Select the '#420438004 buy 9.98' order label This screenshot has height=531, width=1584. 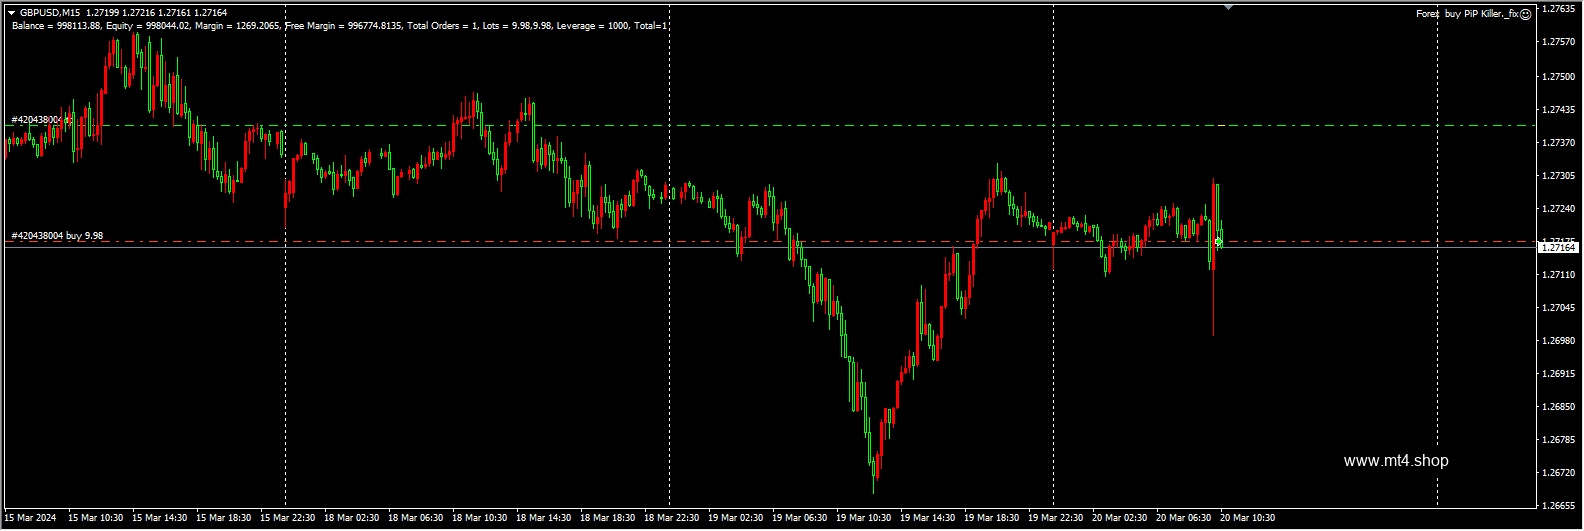[x=57, y=236]
